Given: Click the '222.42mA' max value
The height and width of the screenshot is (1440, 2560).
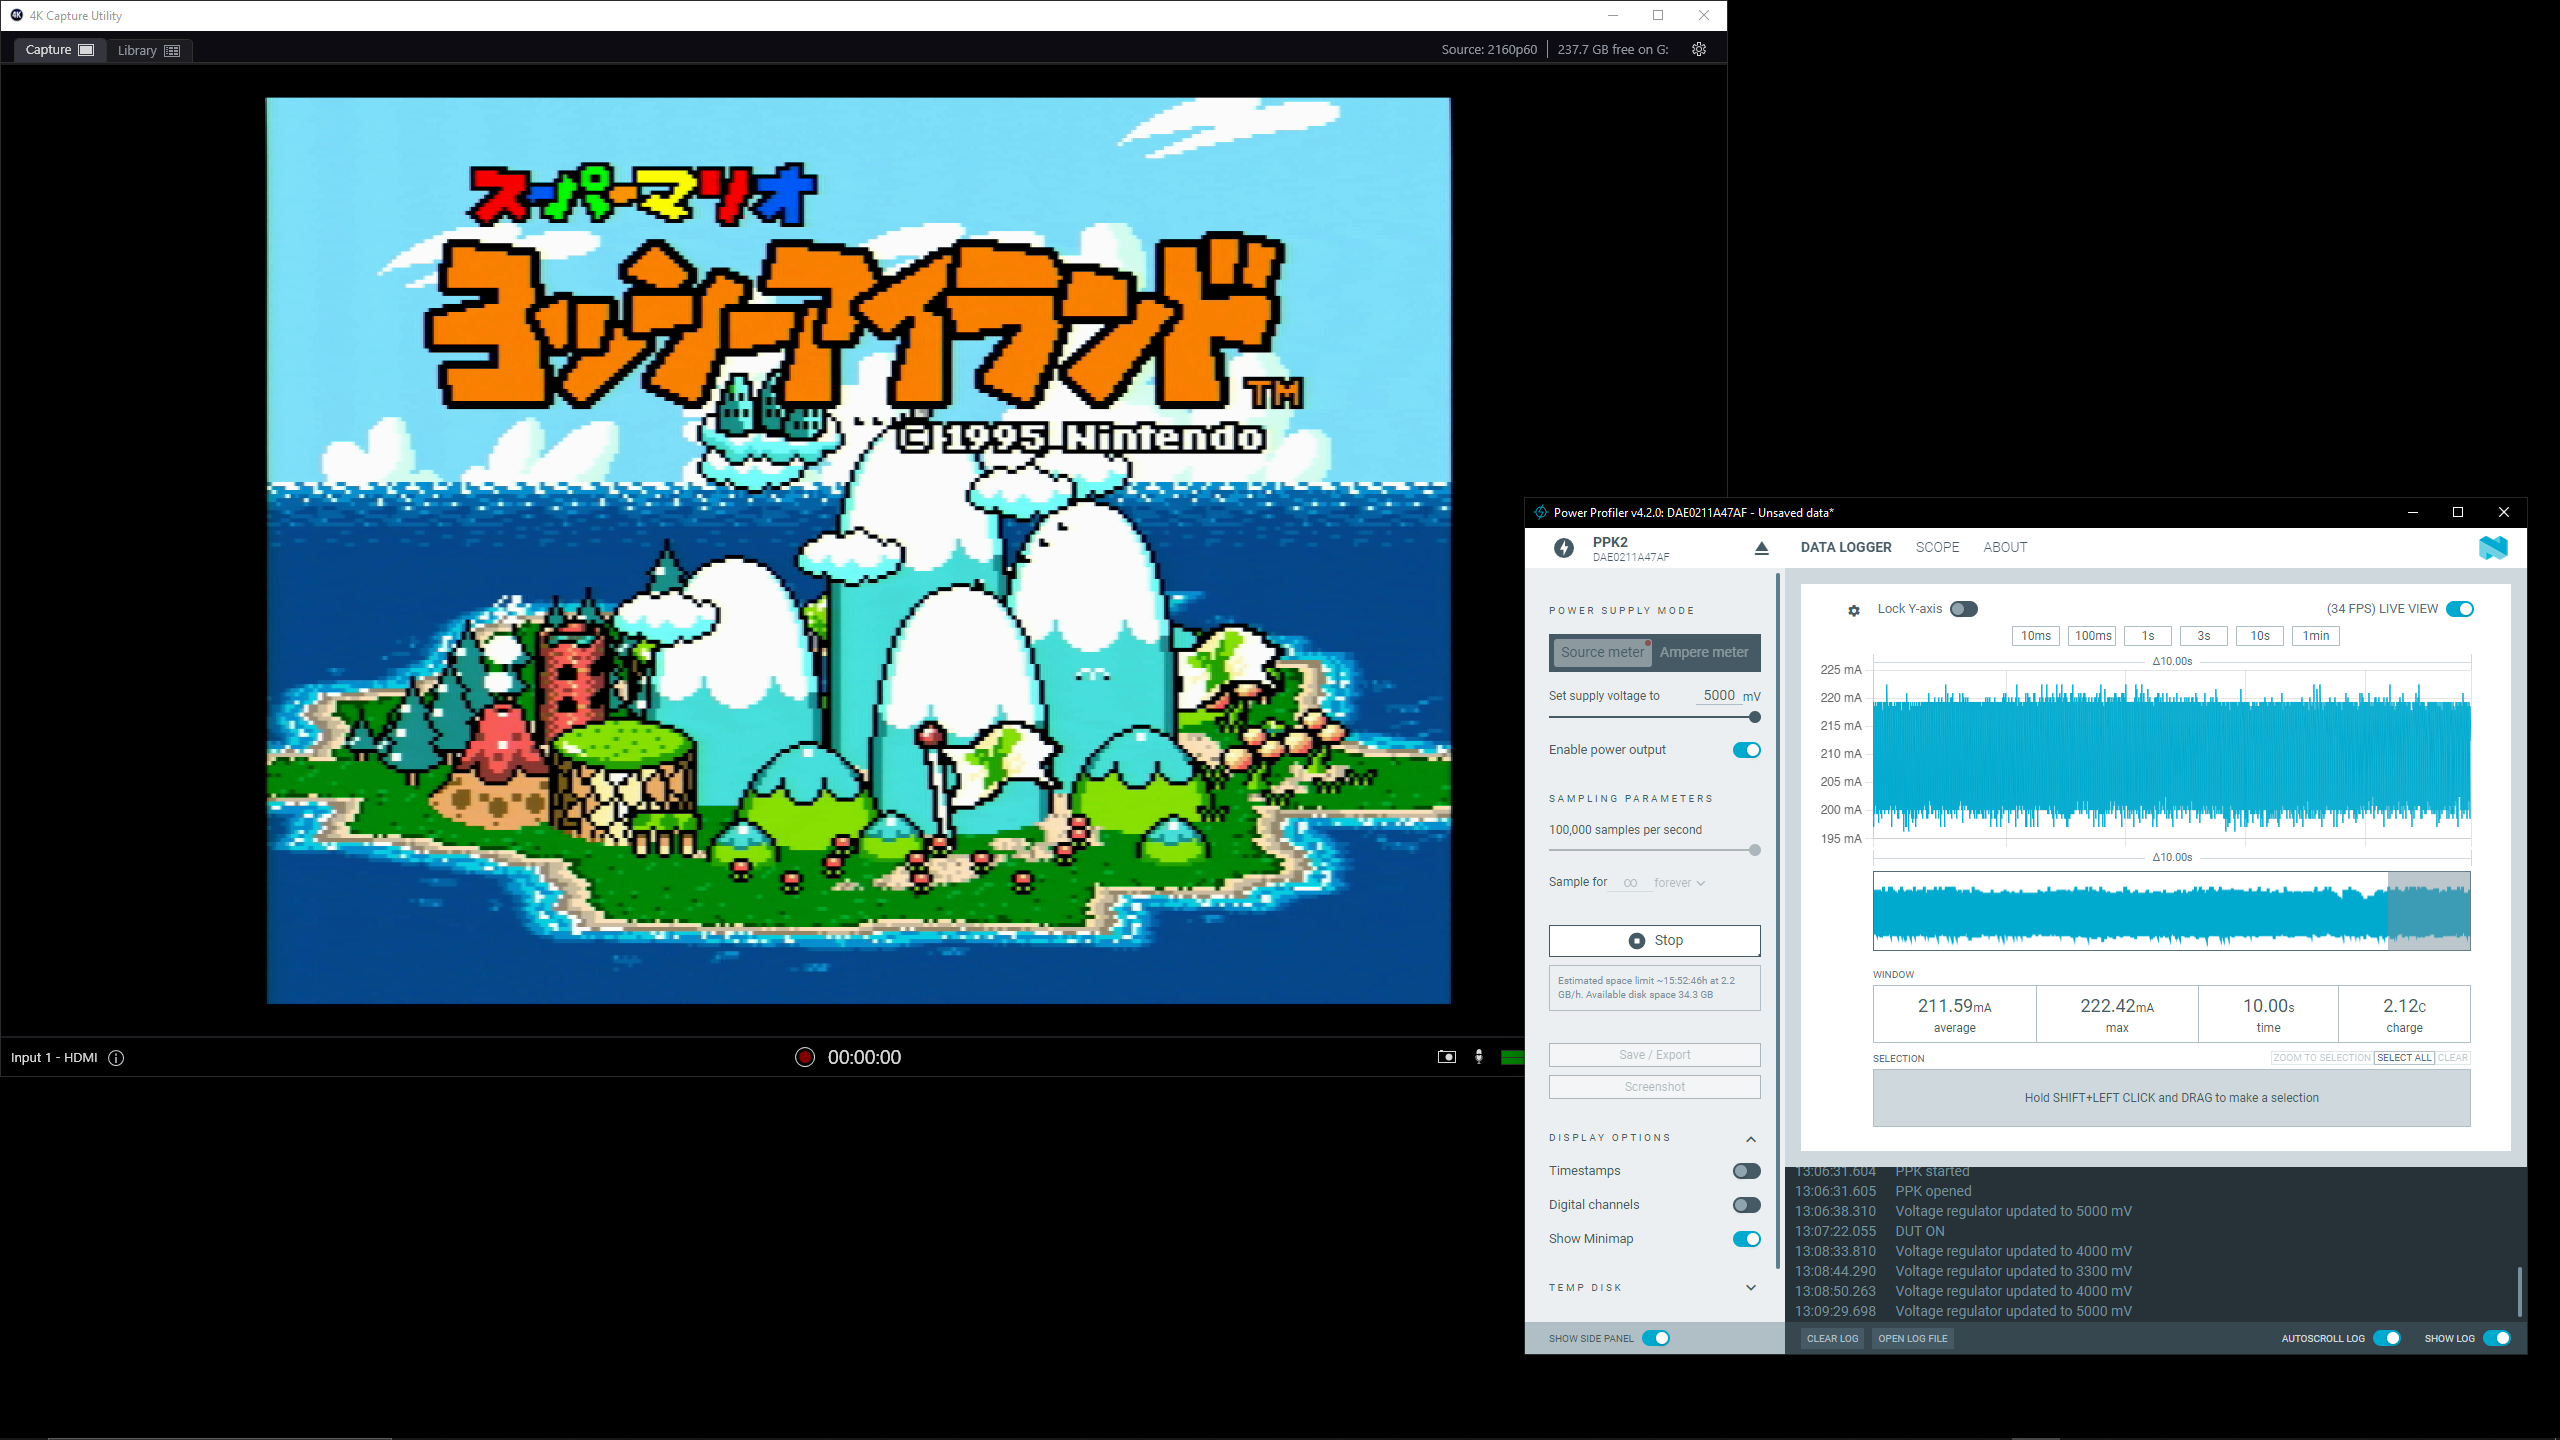Looking at the screenshot, I should point(2117,1006).
